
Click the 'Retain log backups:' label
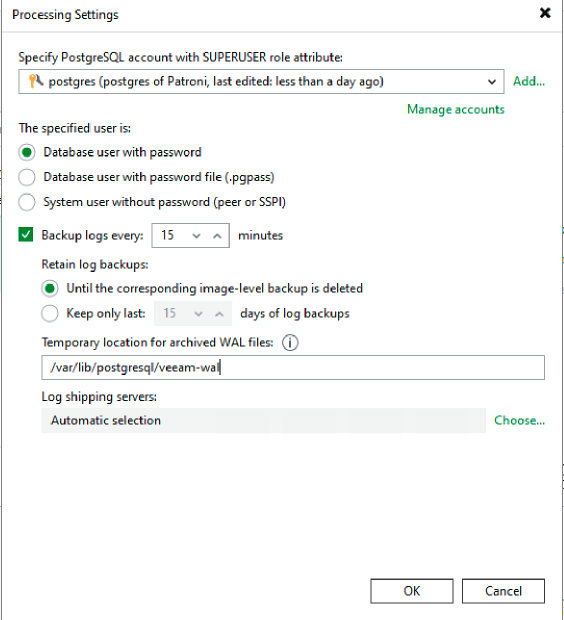(95, 264)
